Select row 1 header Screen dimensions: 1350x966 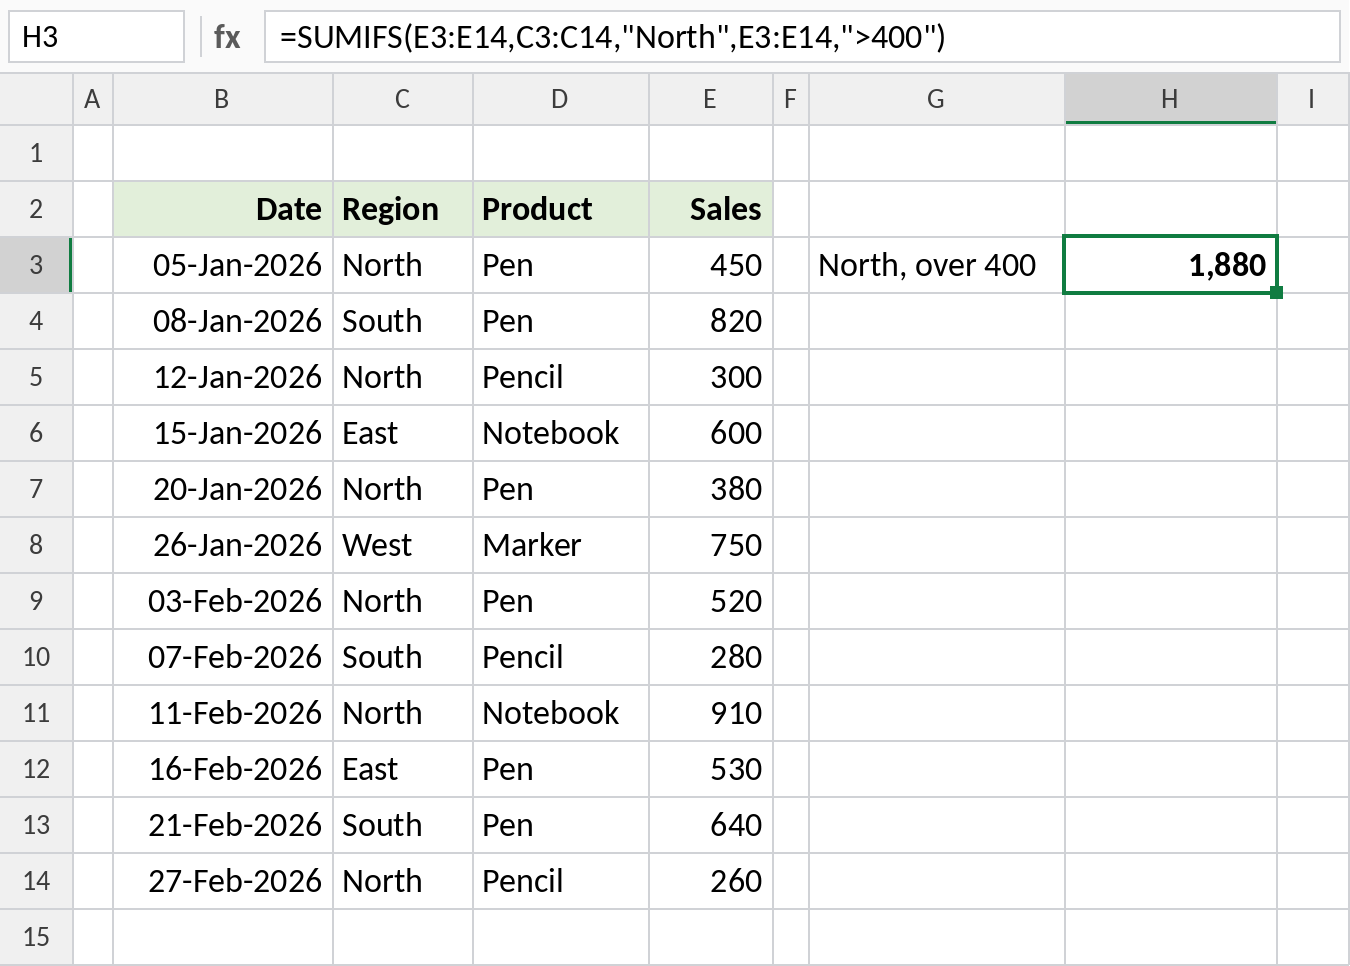click(x=36, y=153)
